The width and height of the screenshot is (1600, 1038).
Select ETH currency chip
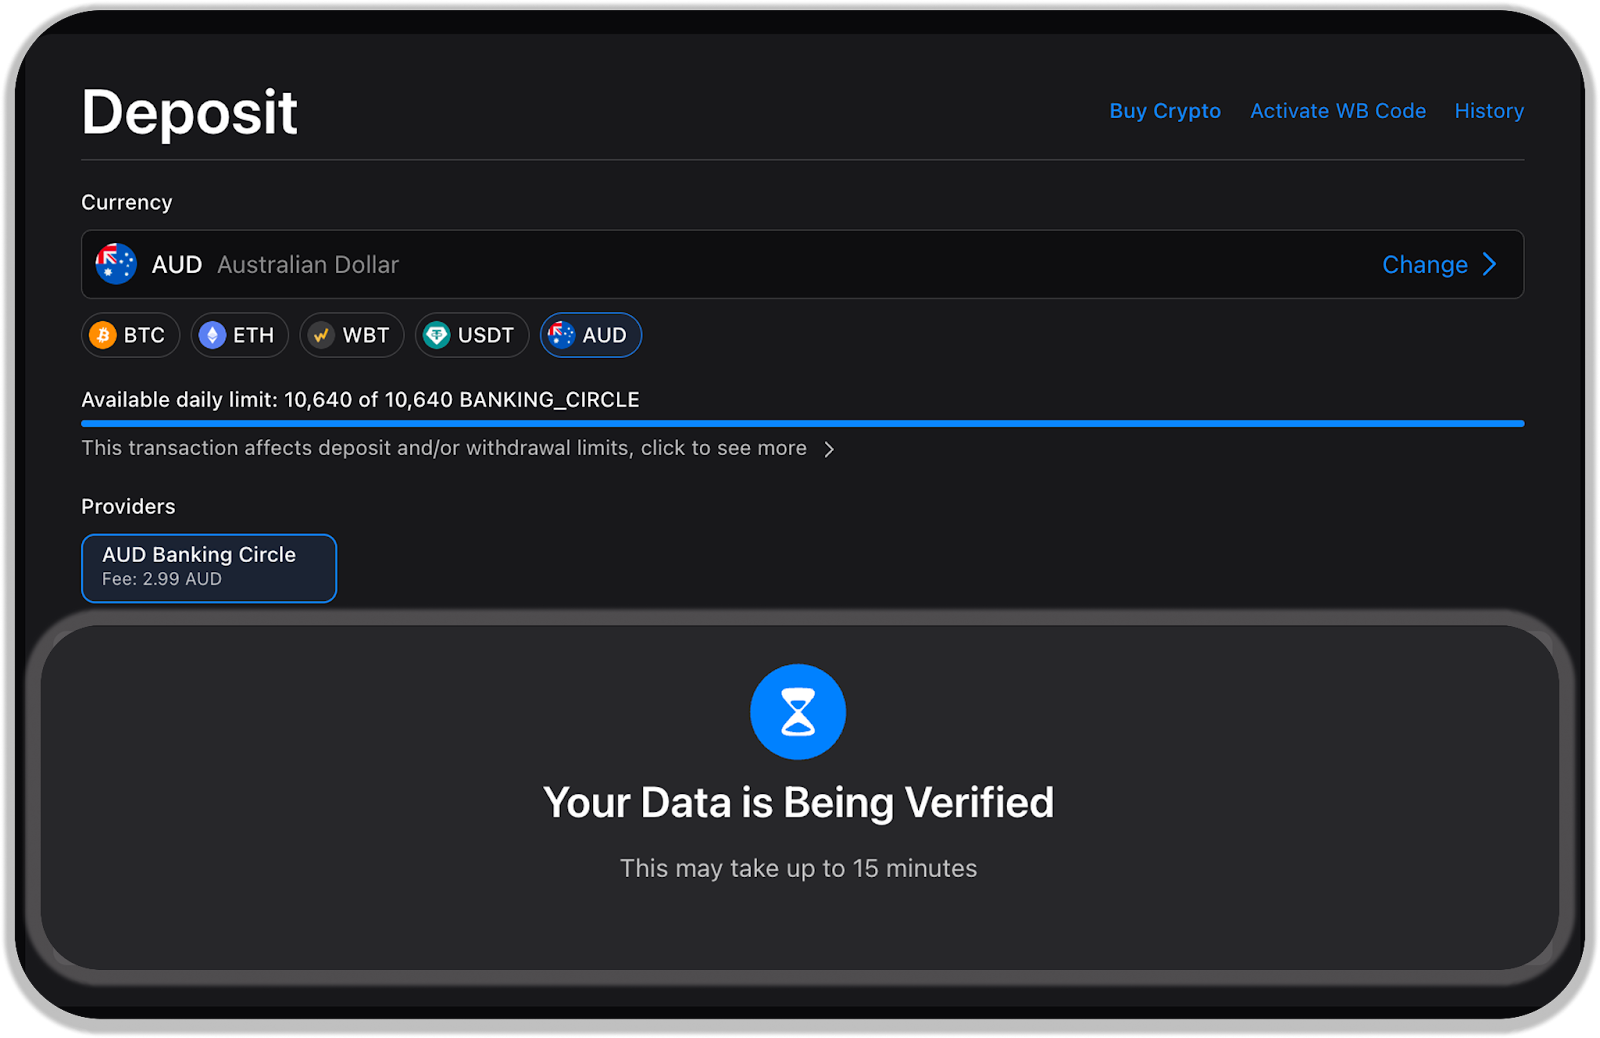240,335
